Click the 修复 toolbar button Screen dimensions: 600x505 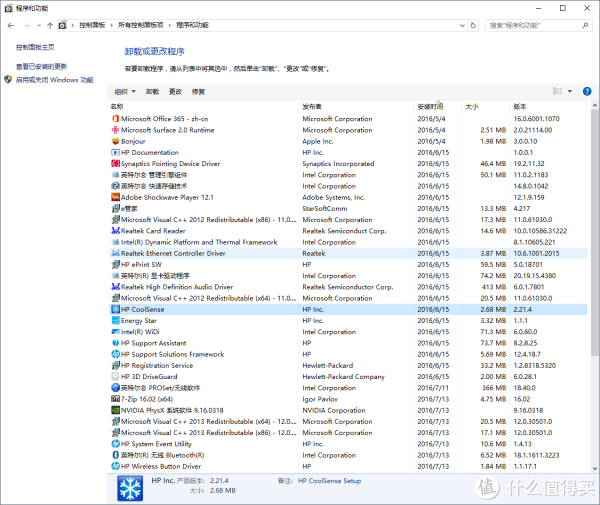click(199, 91)
